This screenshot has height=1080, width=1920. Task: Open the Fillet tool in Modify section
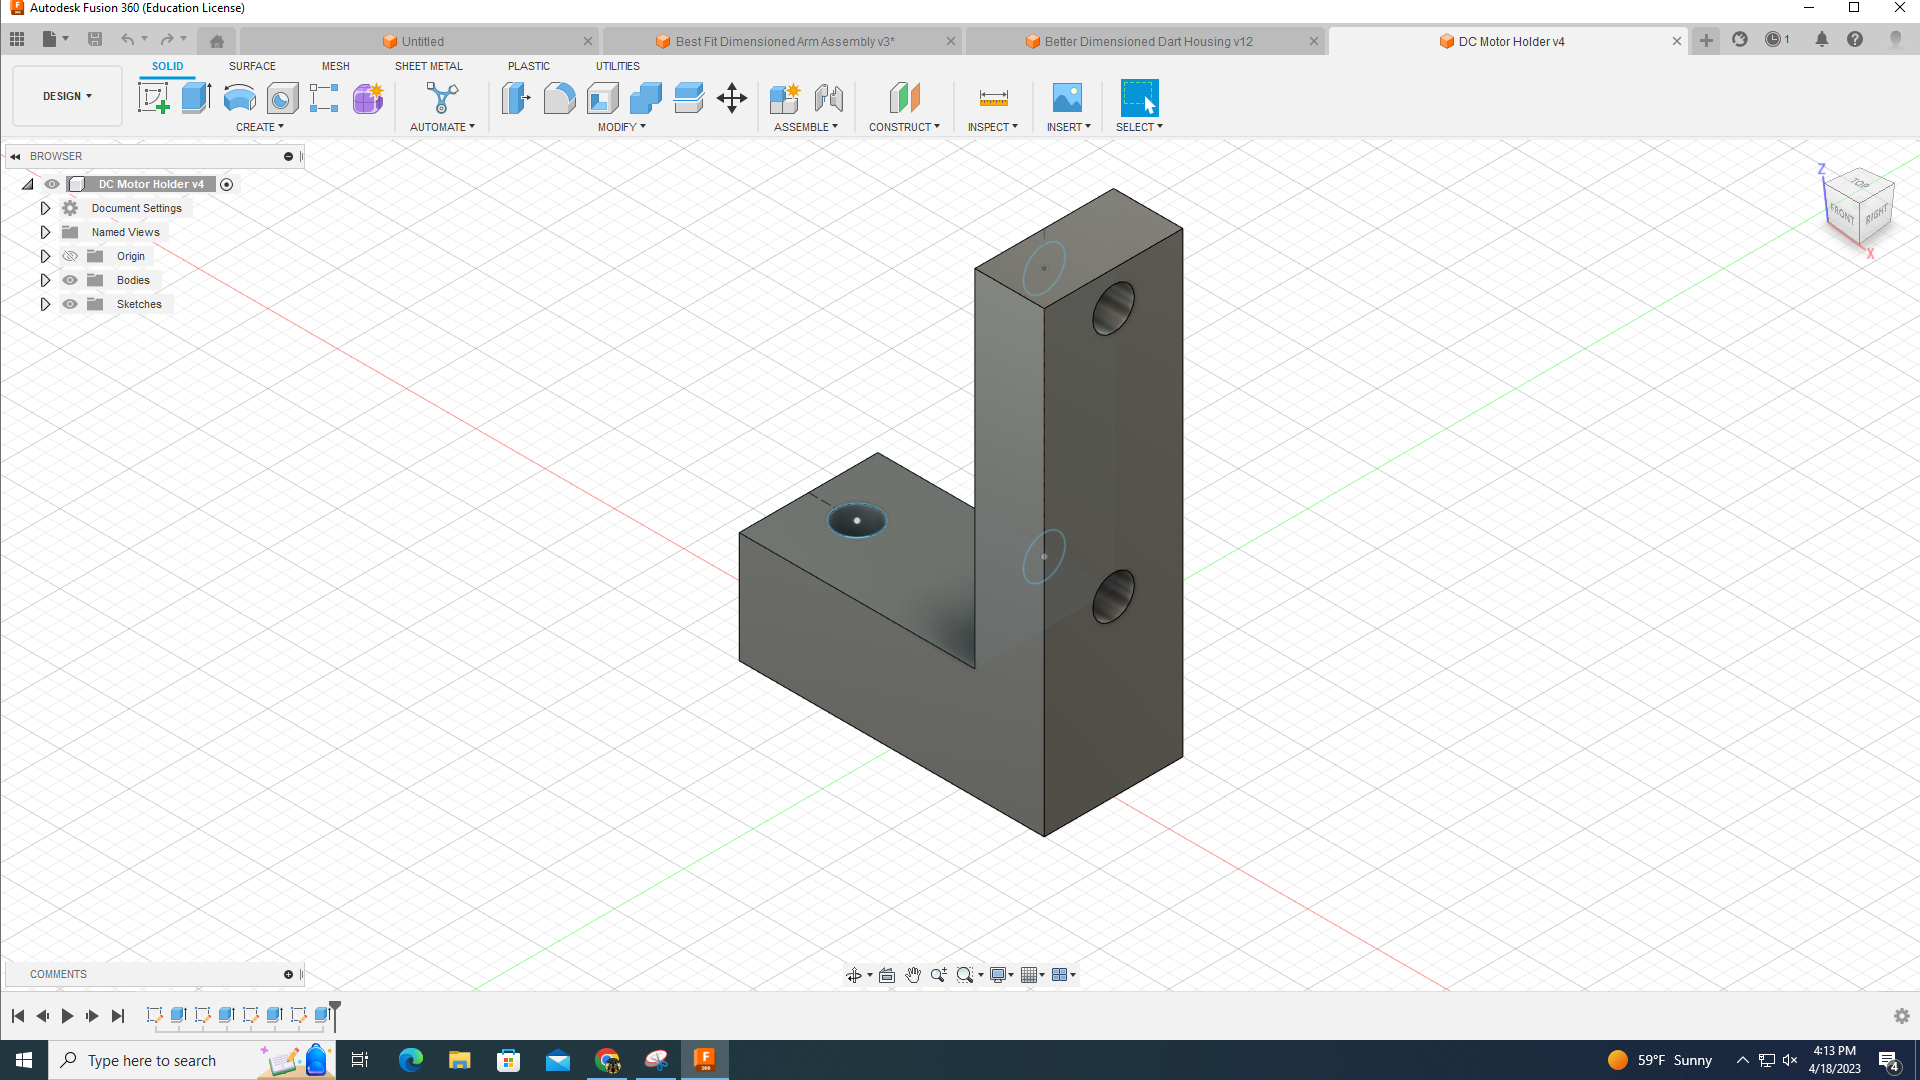click(x=559, y=98)
